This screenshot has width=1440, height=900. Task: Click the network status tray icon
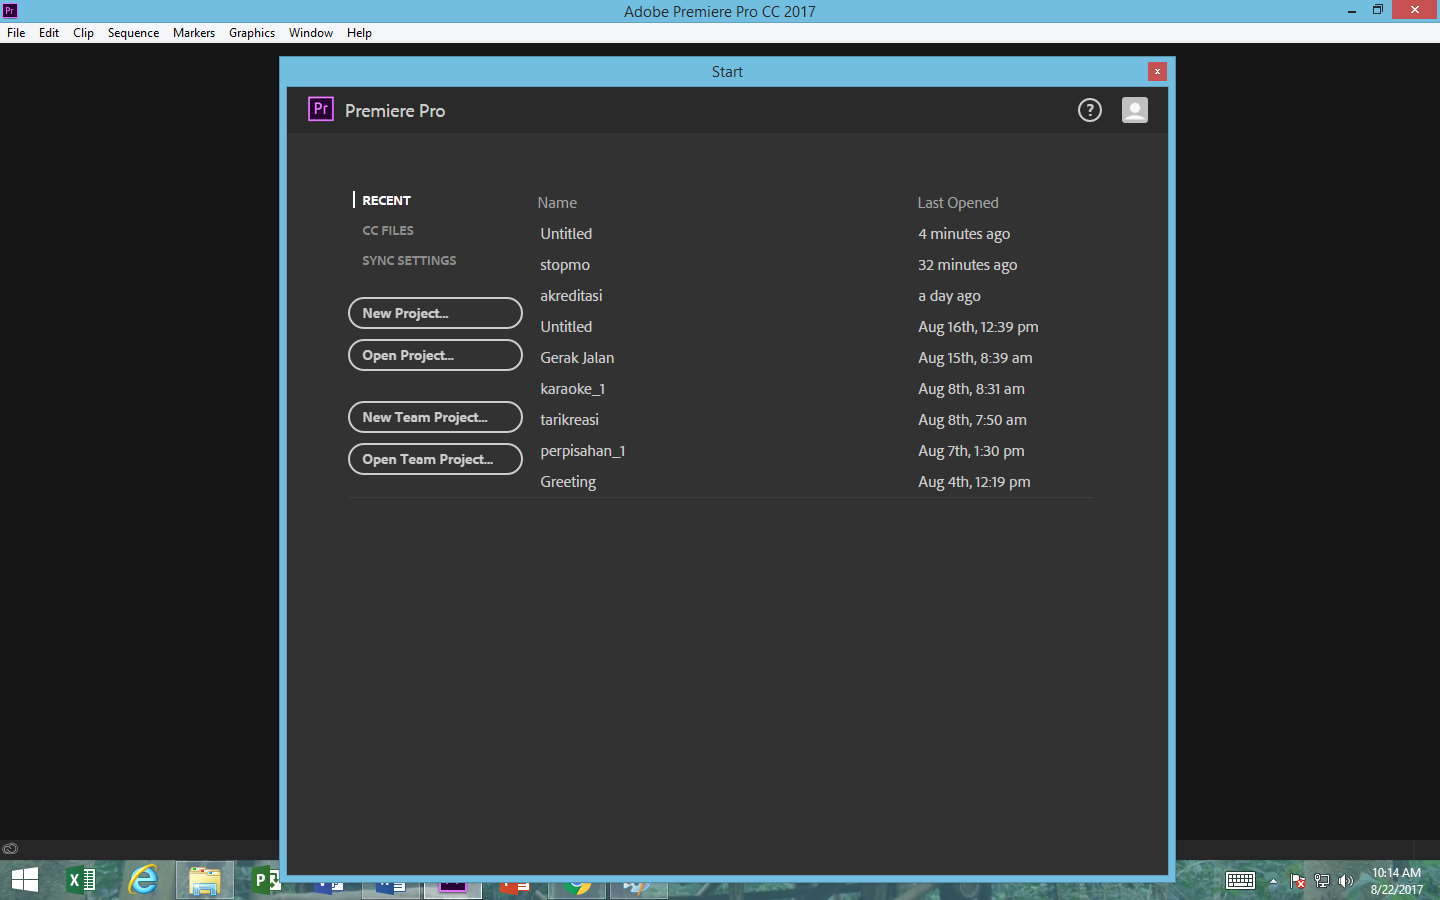coord(1322,881)
